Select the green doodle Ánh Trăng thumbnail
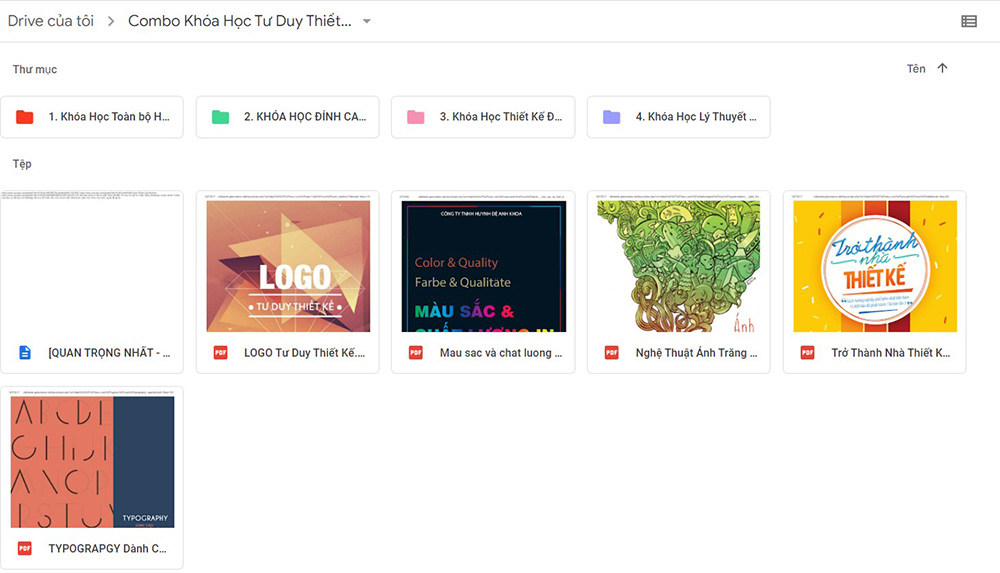The width and height of the screenshot is (1000, 573). pos(679,266)
